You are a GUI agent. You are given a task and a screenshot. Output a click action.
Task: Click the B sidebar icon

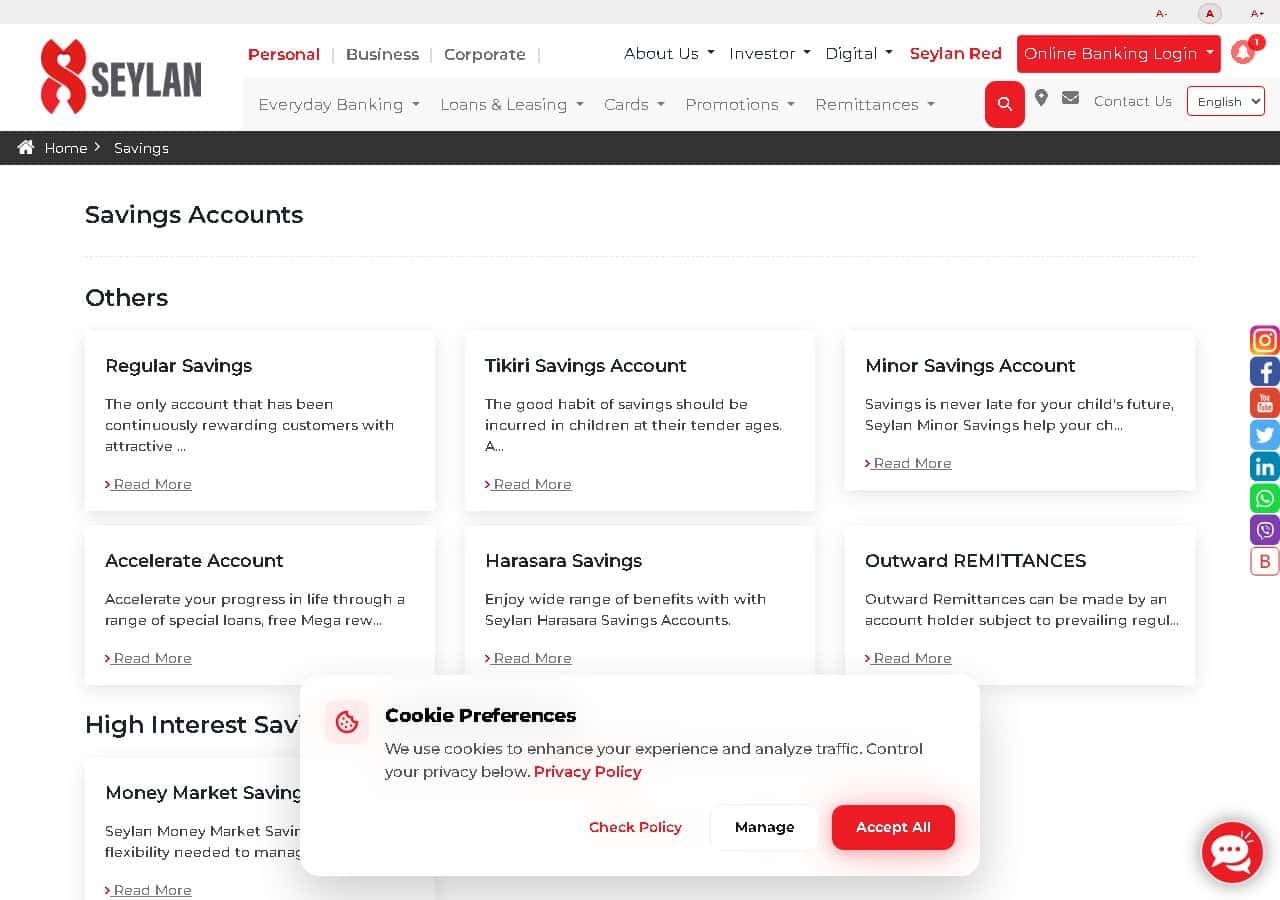click(1265, 562)
